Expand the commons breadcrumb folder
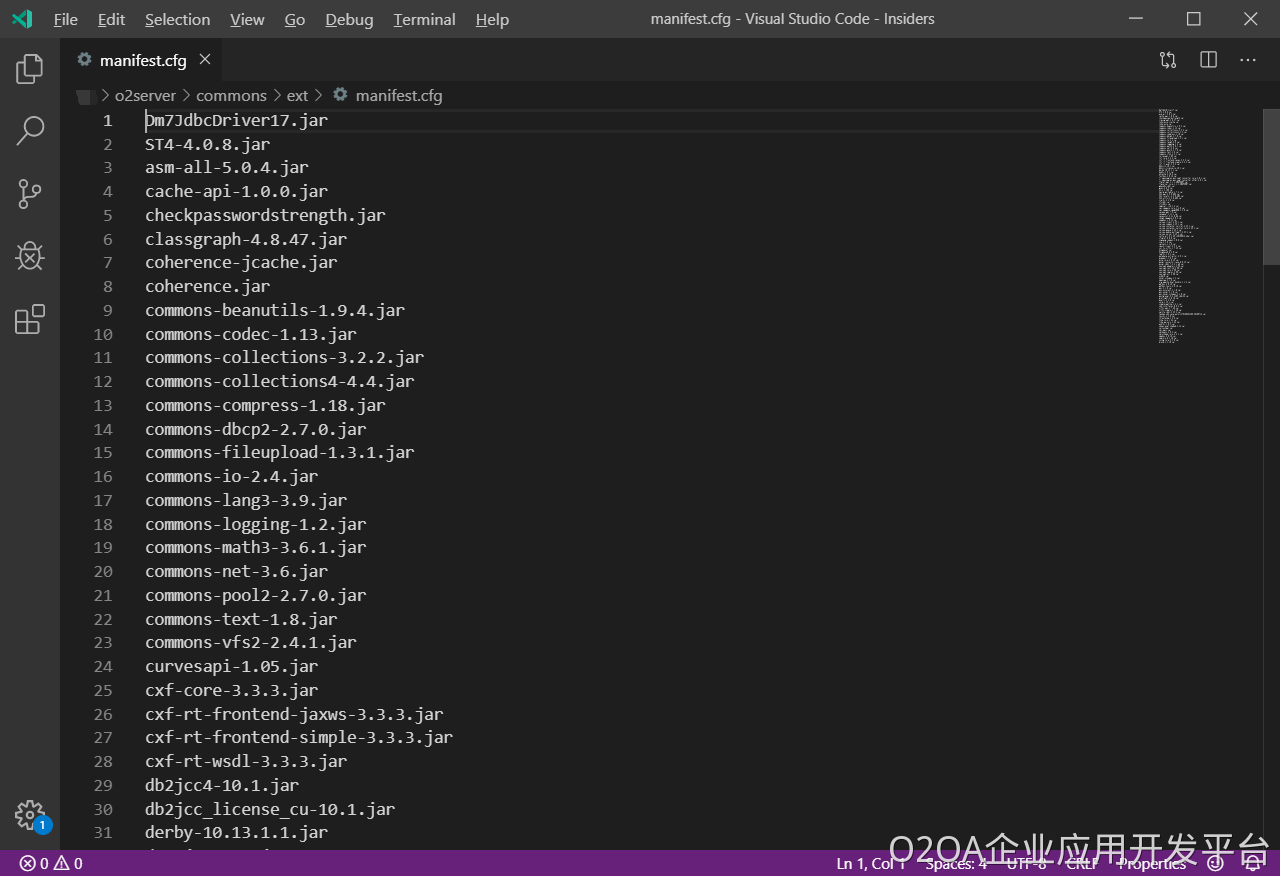 tap(231, 96)
